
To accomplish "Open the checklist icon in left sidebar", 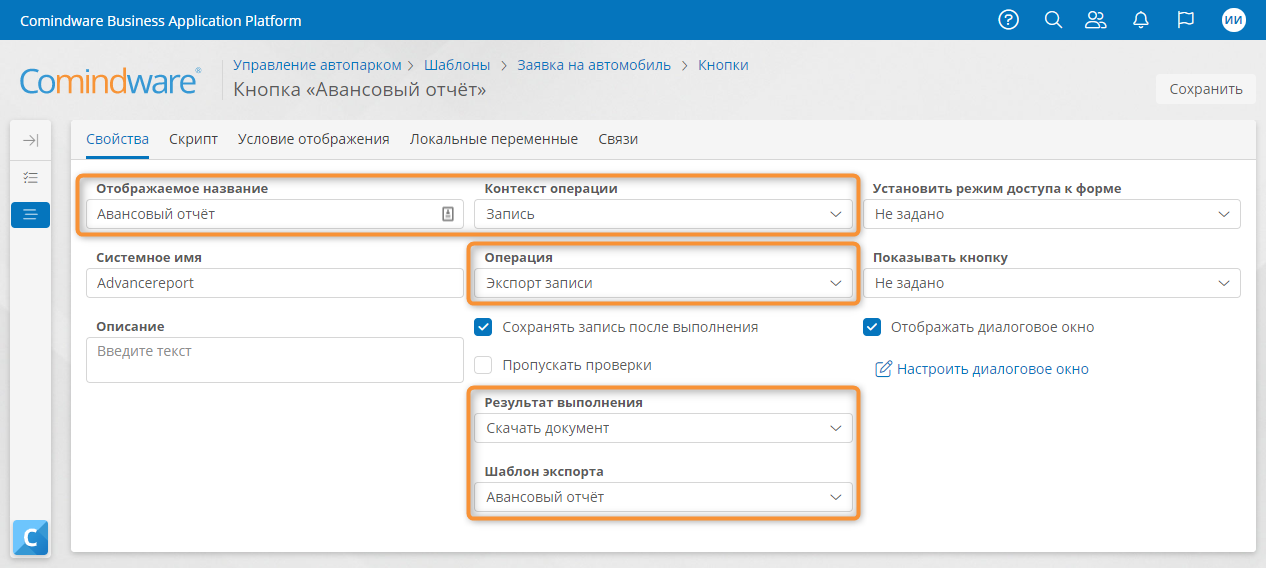I will 30,177.
